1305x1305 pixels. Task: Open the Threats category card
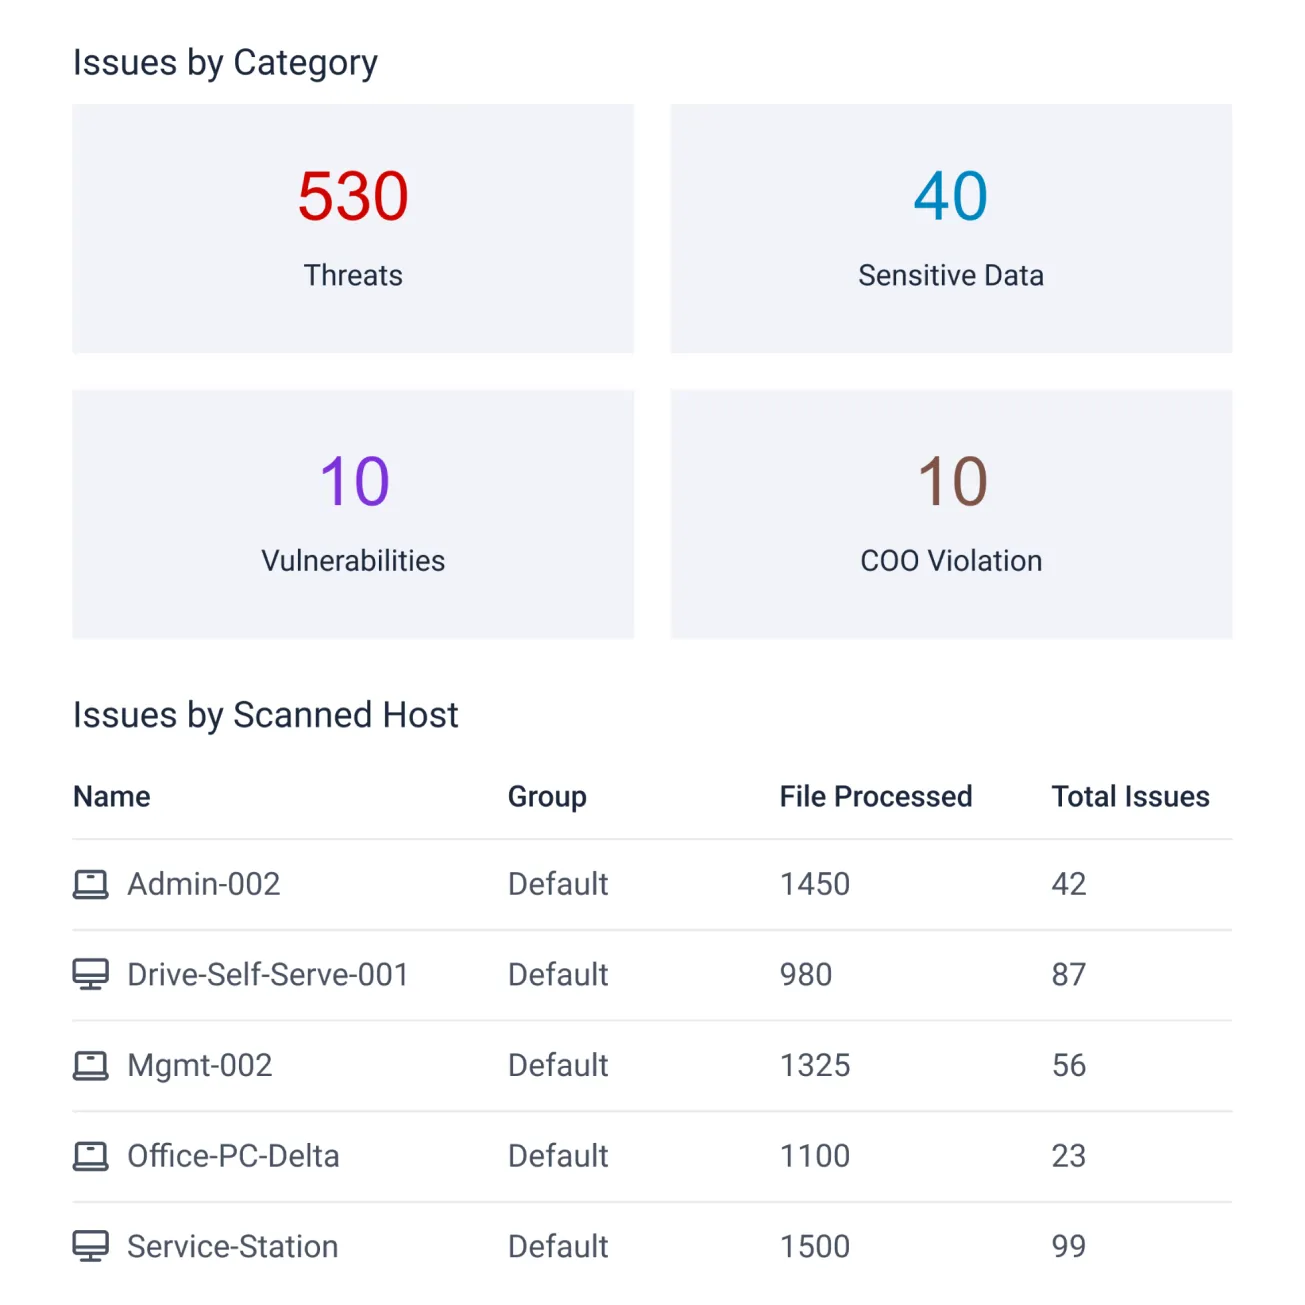click(352, 229)
